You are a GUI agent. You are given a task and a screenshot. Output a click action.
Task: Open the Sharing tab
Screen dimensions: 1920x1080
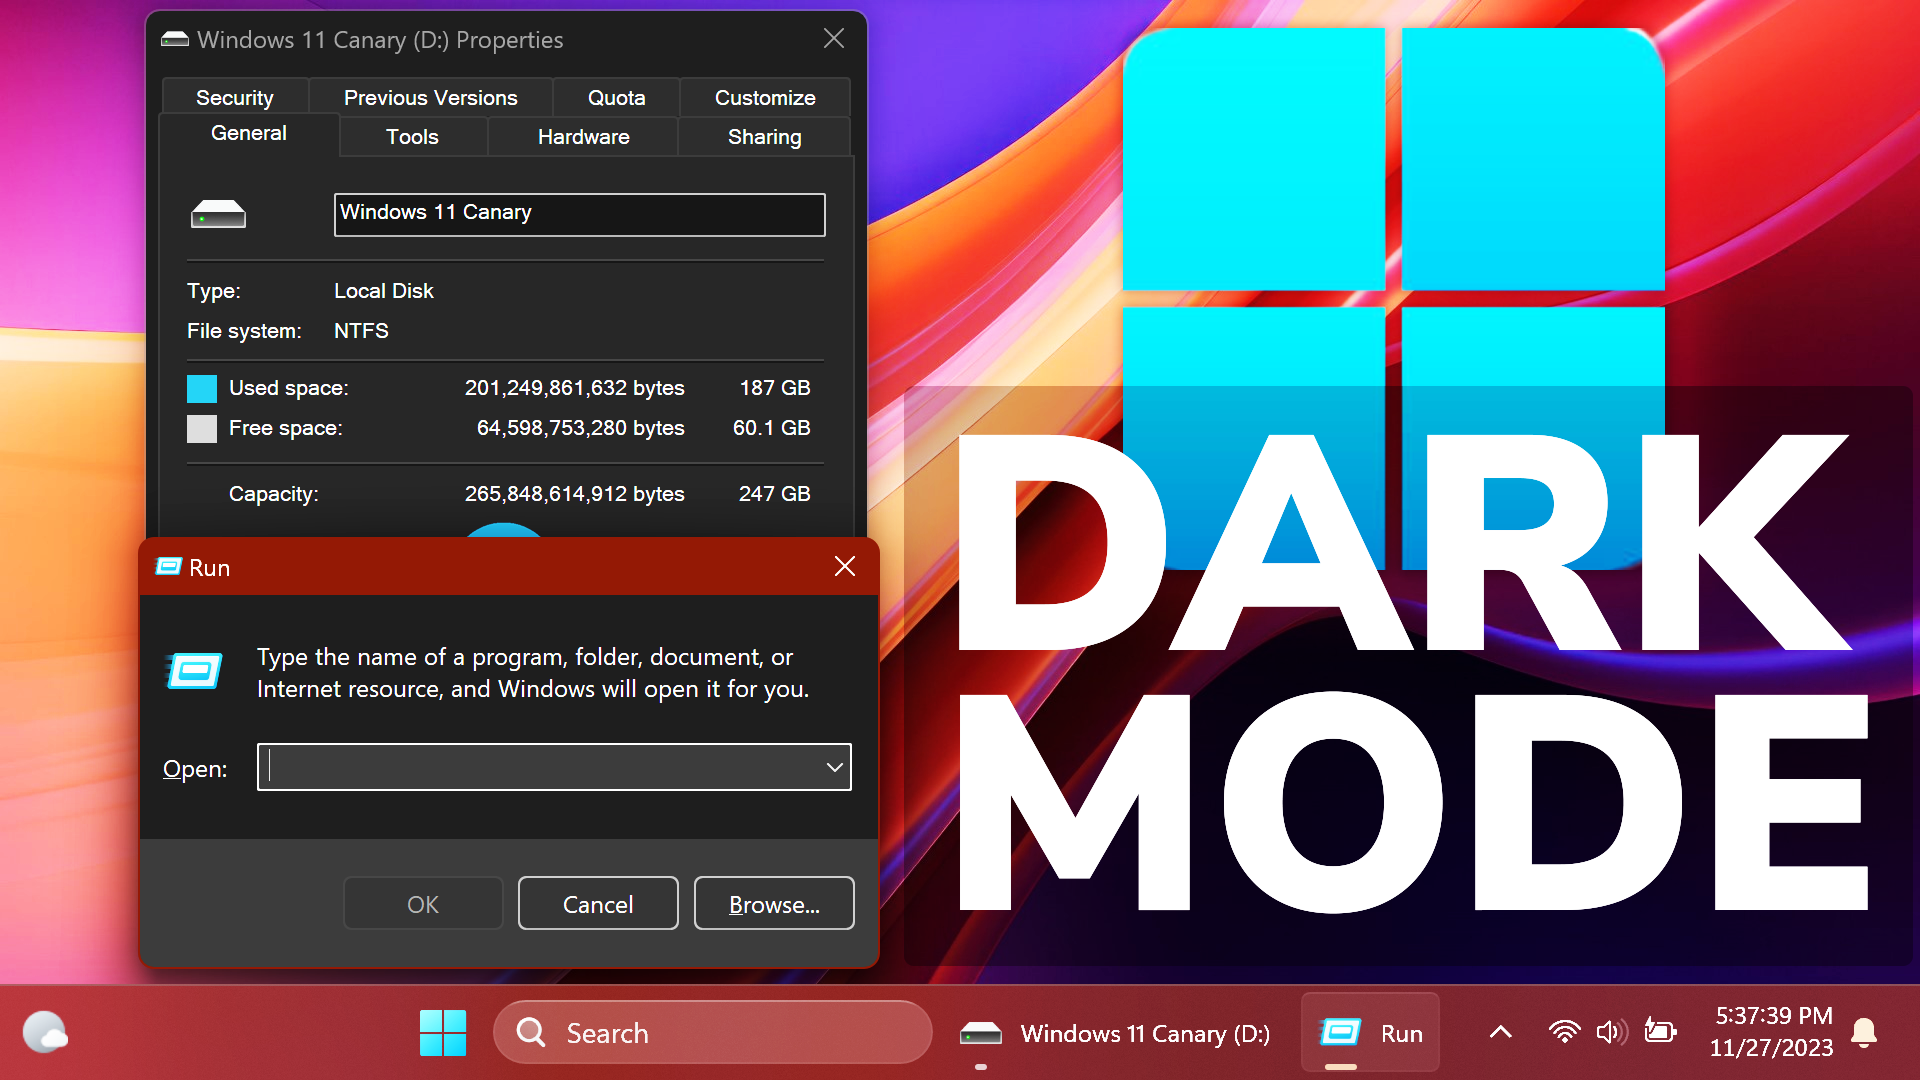click(x=764, y=137)
